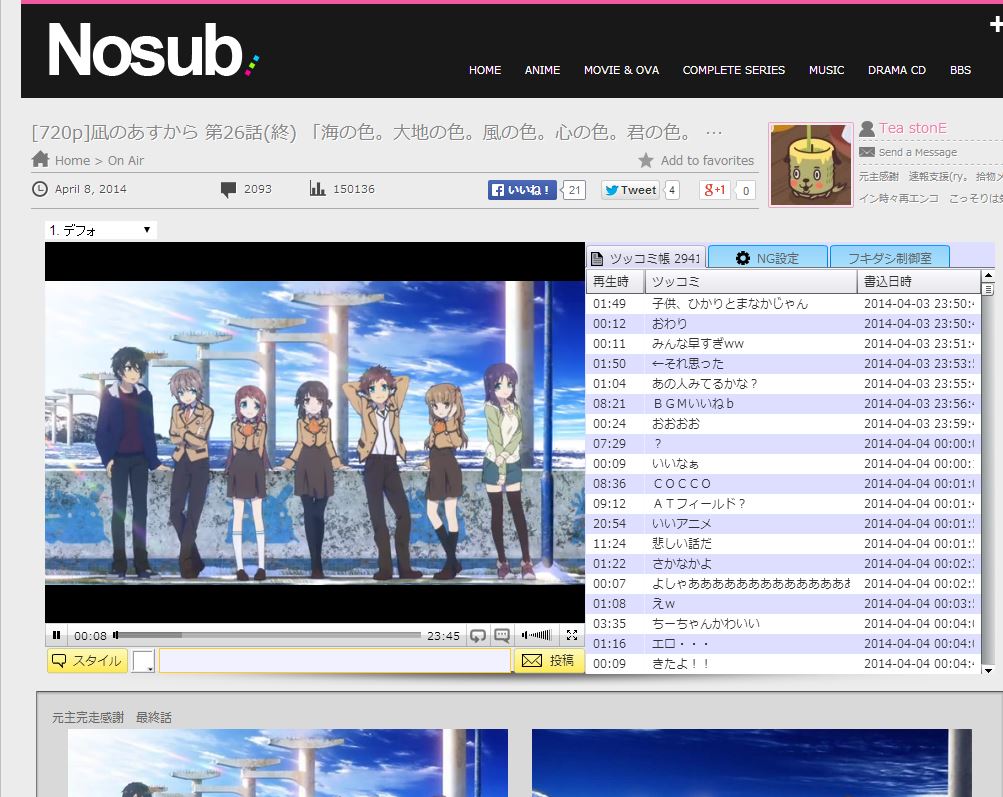Open COMPLETE SERIES section

[734, 70]
